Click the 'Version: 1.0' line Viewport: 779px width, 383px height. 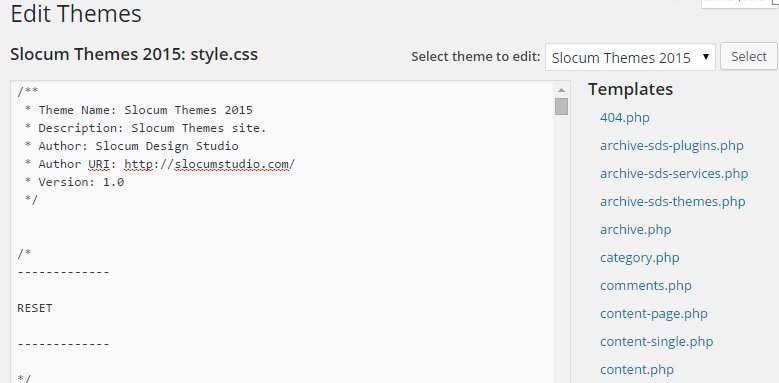point(81,182)
